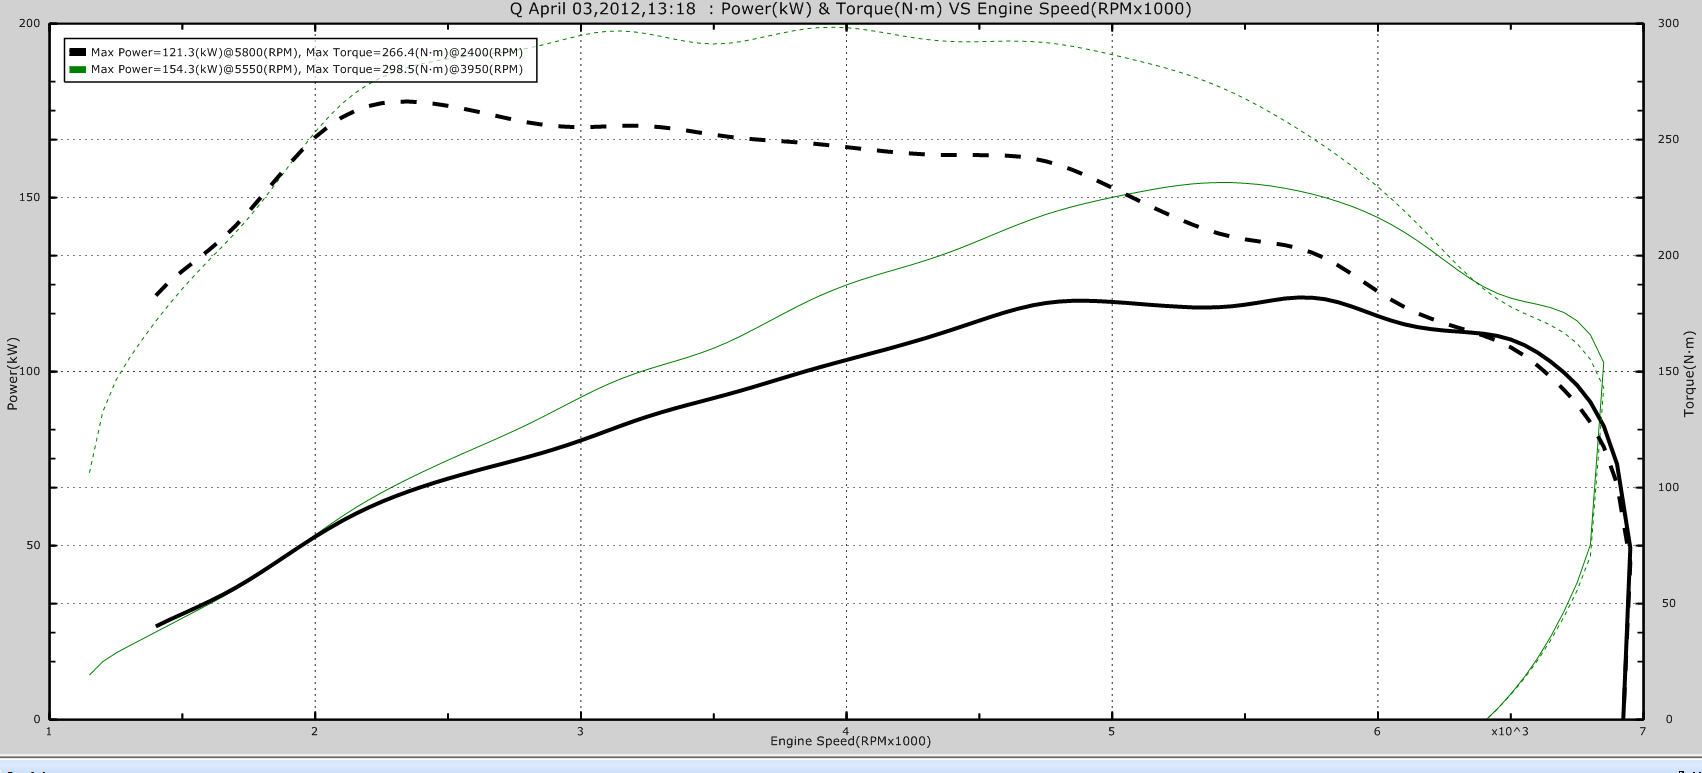Viewport: 1702px width, 773px height.
Task: Click the 2 tick on engine speed axis
Action: click(x=315, y=731)
